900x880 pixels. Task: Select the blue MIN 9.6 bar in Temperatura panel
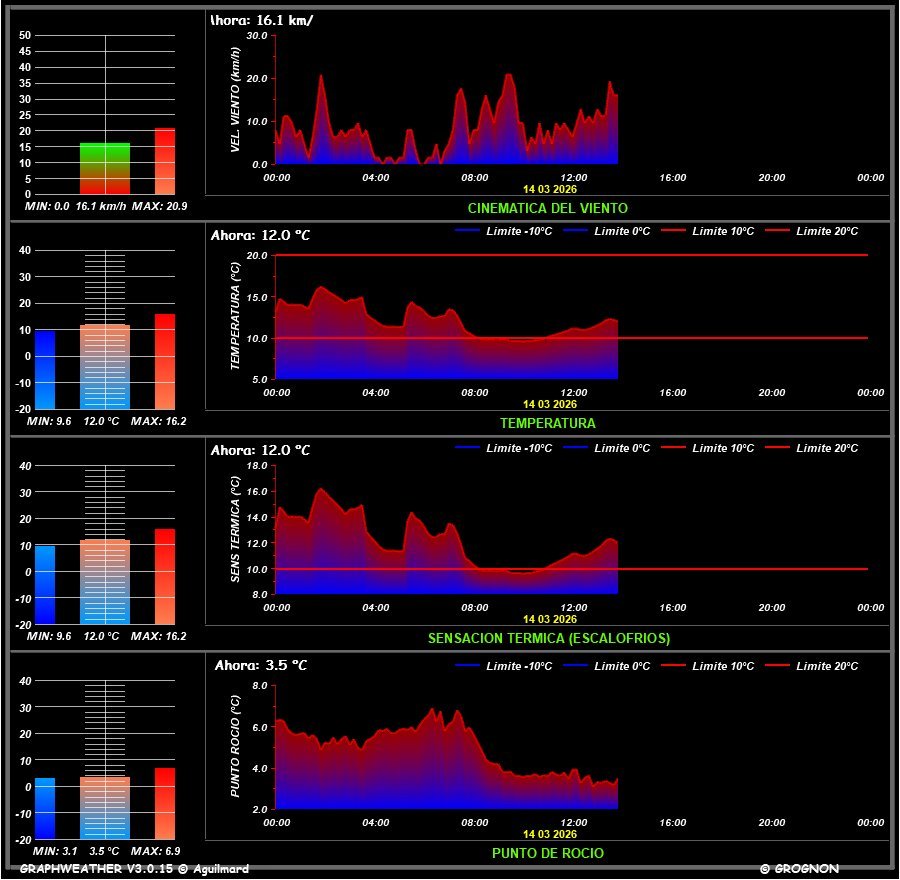coord(45,369)
